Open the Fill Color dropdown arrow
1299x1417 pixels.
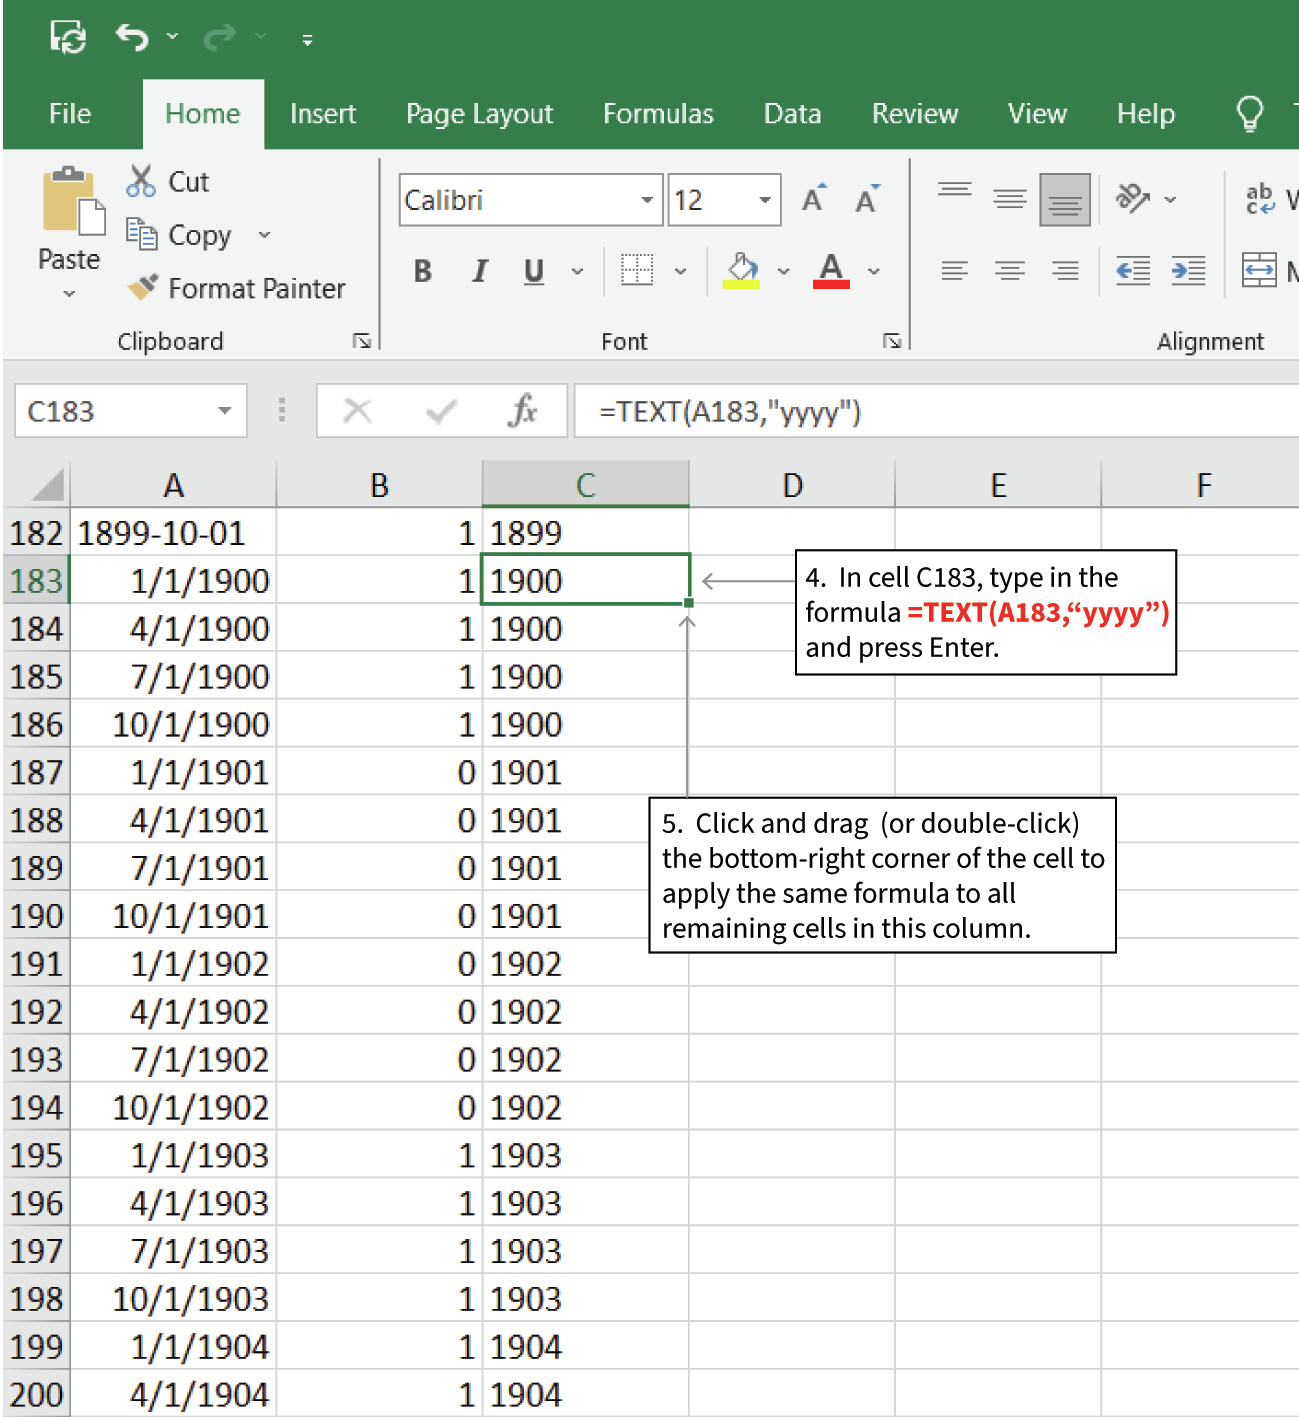point(783,270)
